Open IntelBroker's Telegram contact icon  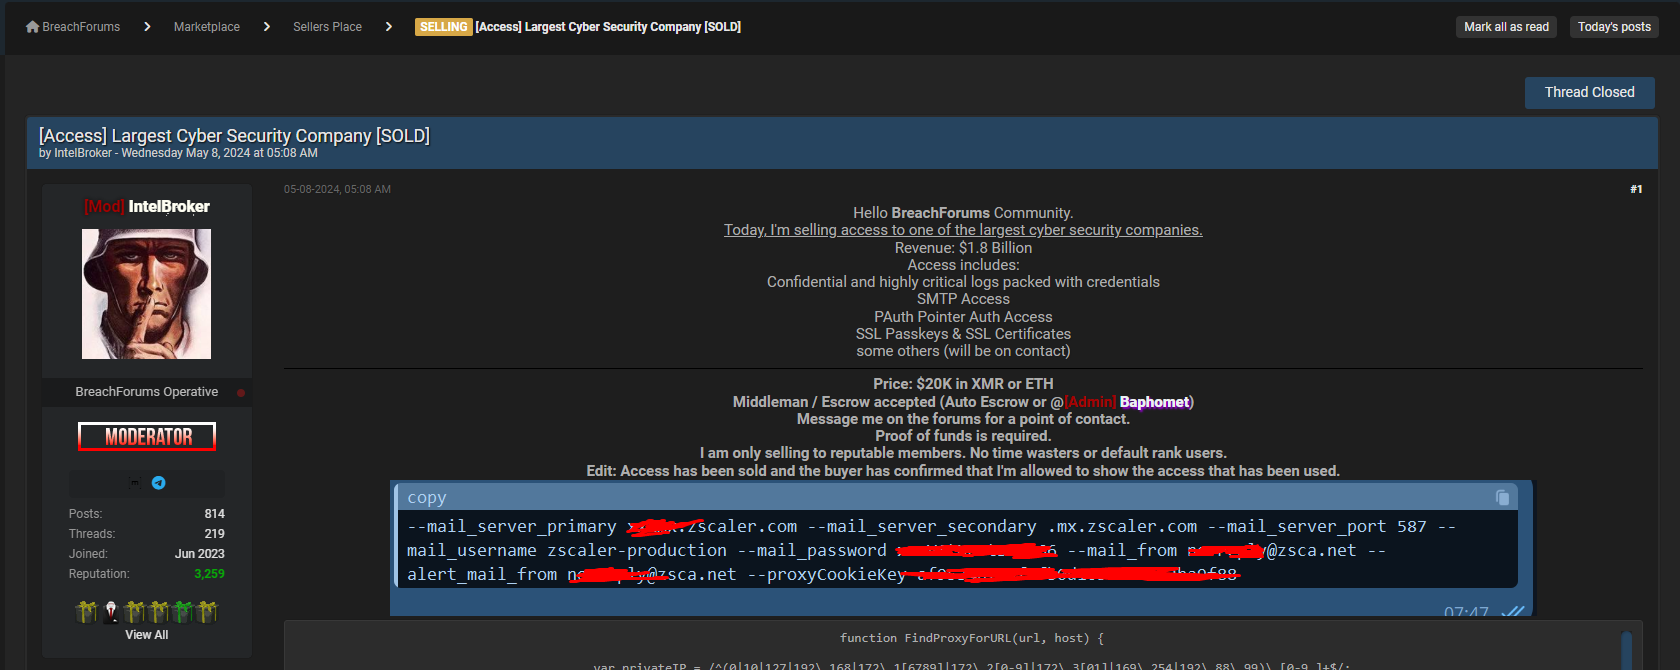coord(158,483)
